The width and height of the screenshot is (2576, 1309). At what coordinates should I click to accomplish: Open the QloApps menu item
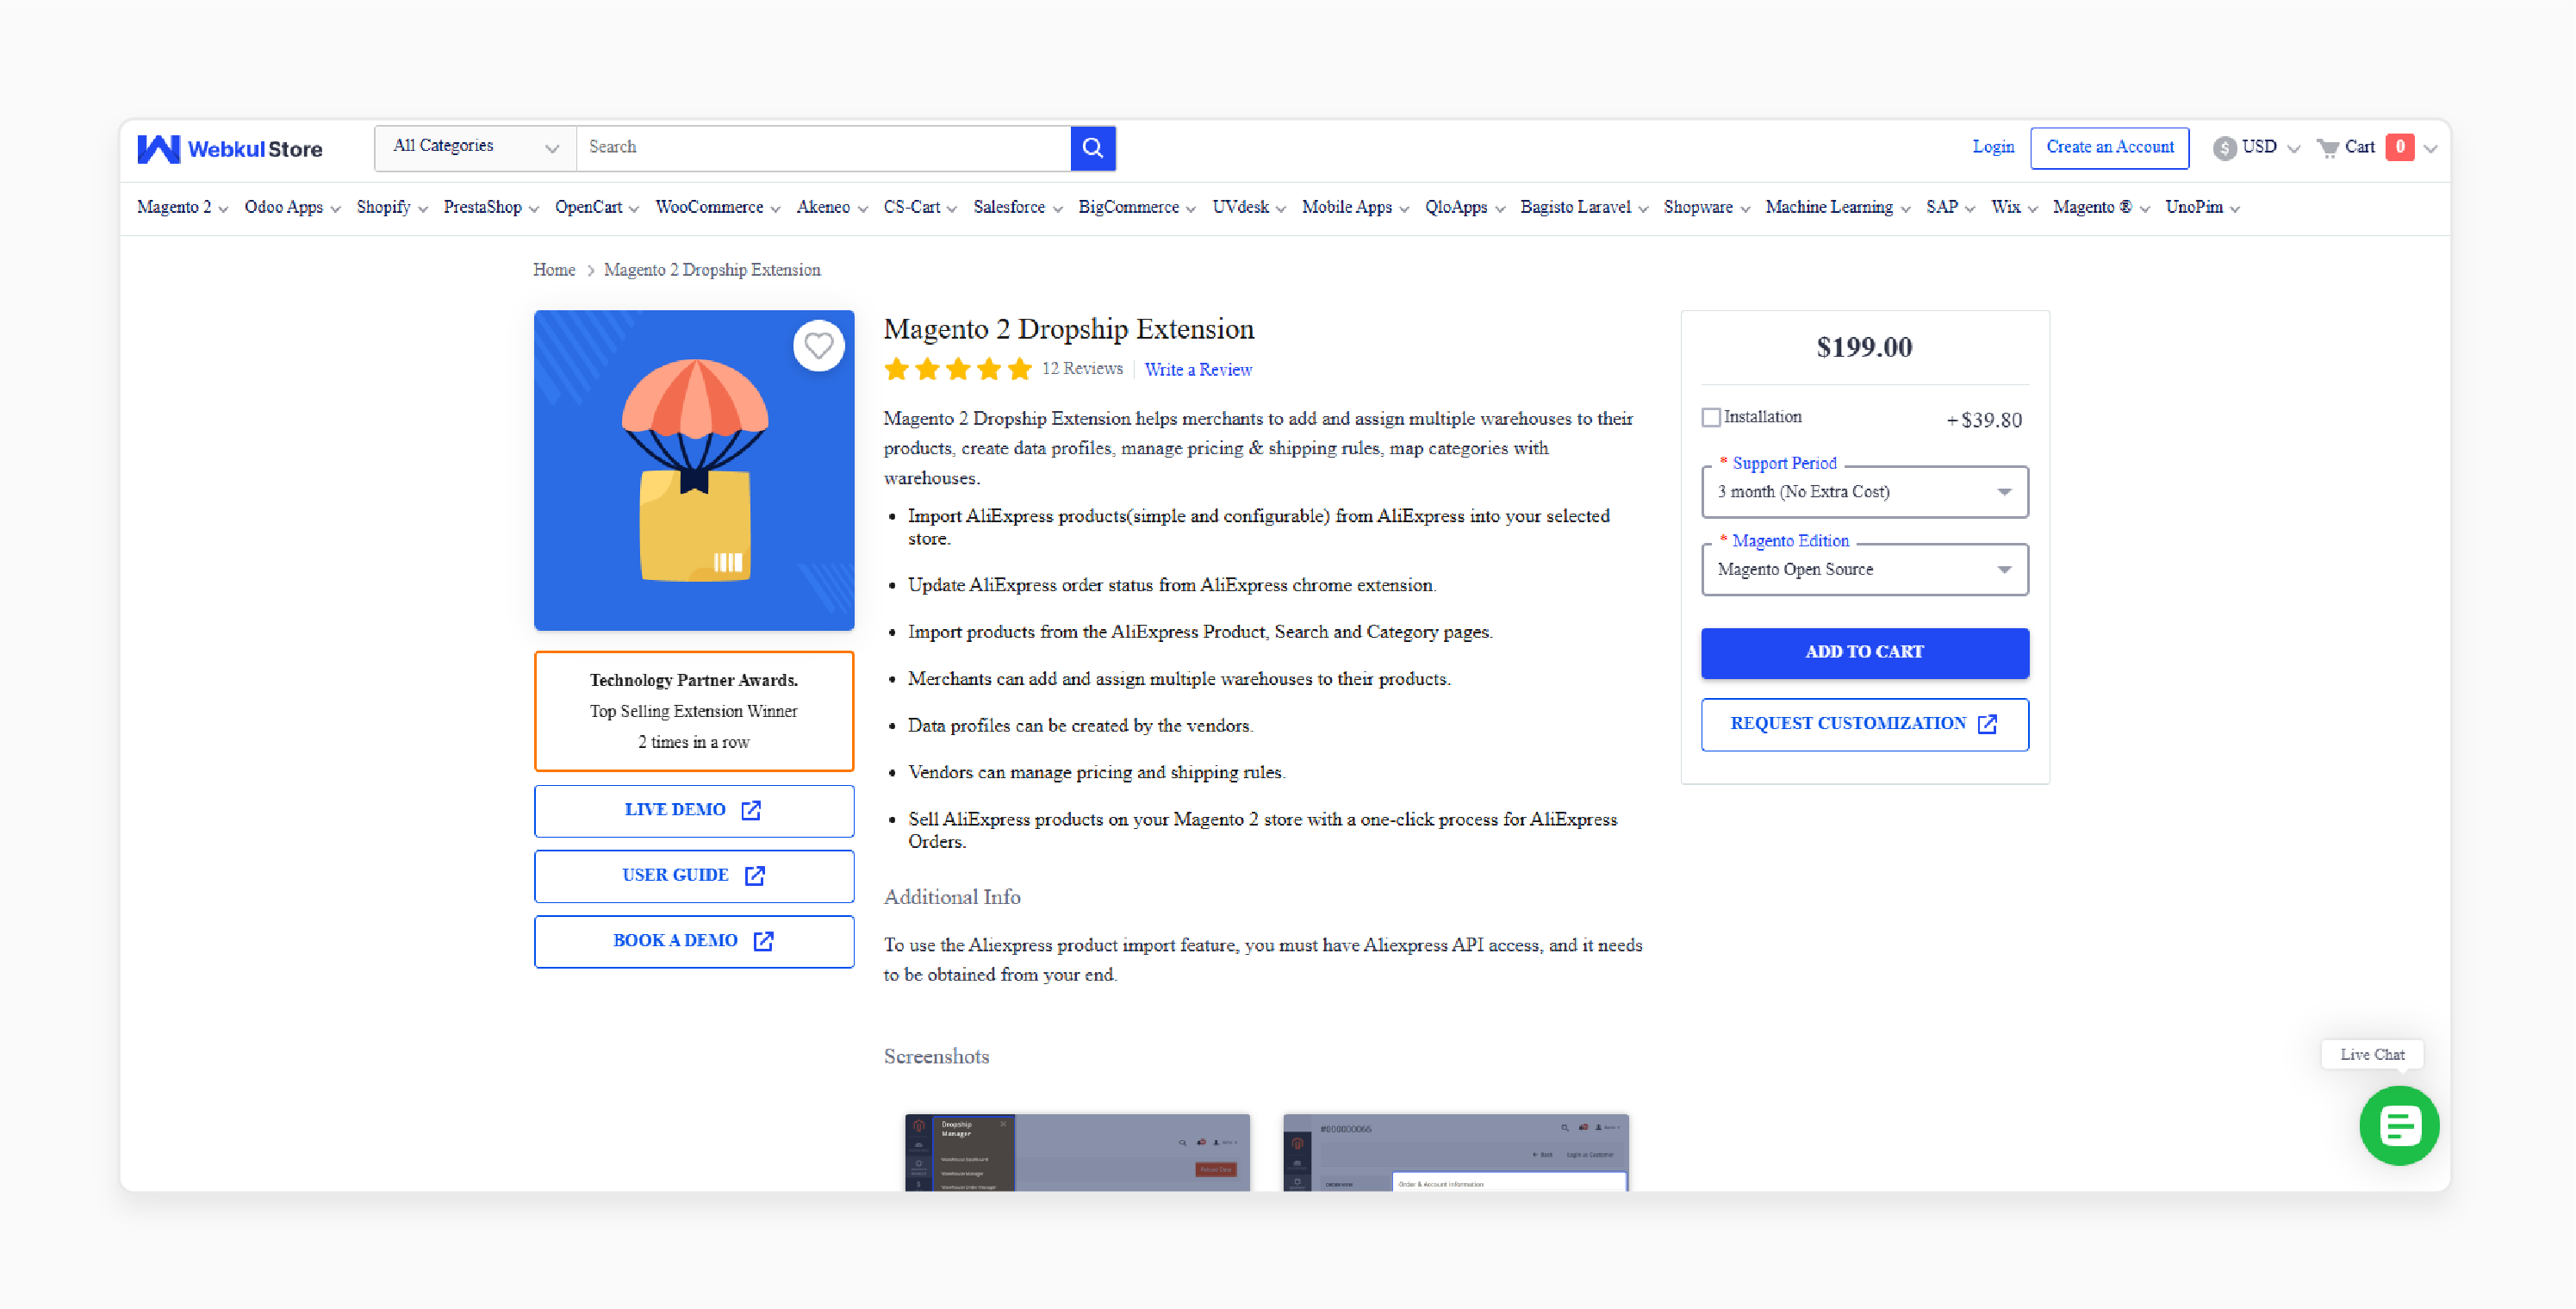click(1465, 208)
